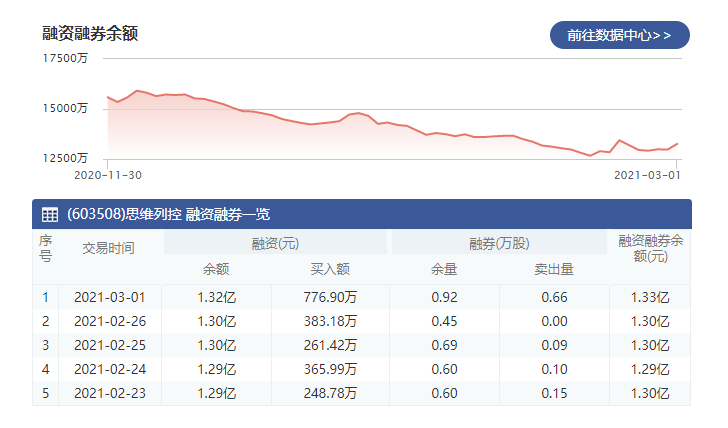Viewport: 728px width, 428px height.
Task: Click the 融券(万股) group header
Action: pyautogui.click(x=499, y=243)
